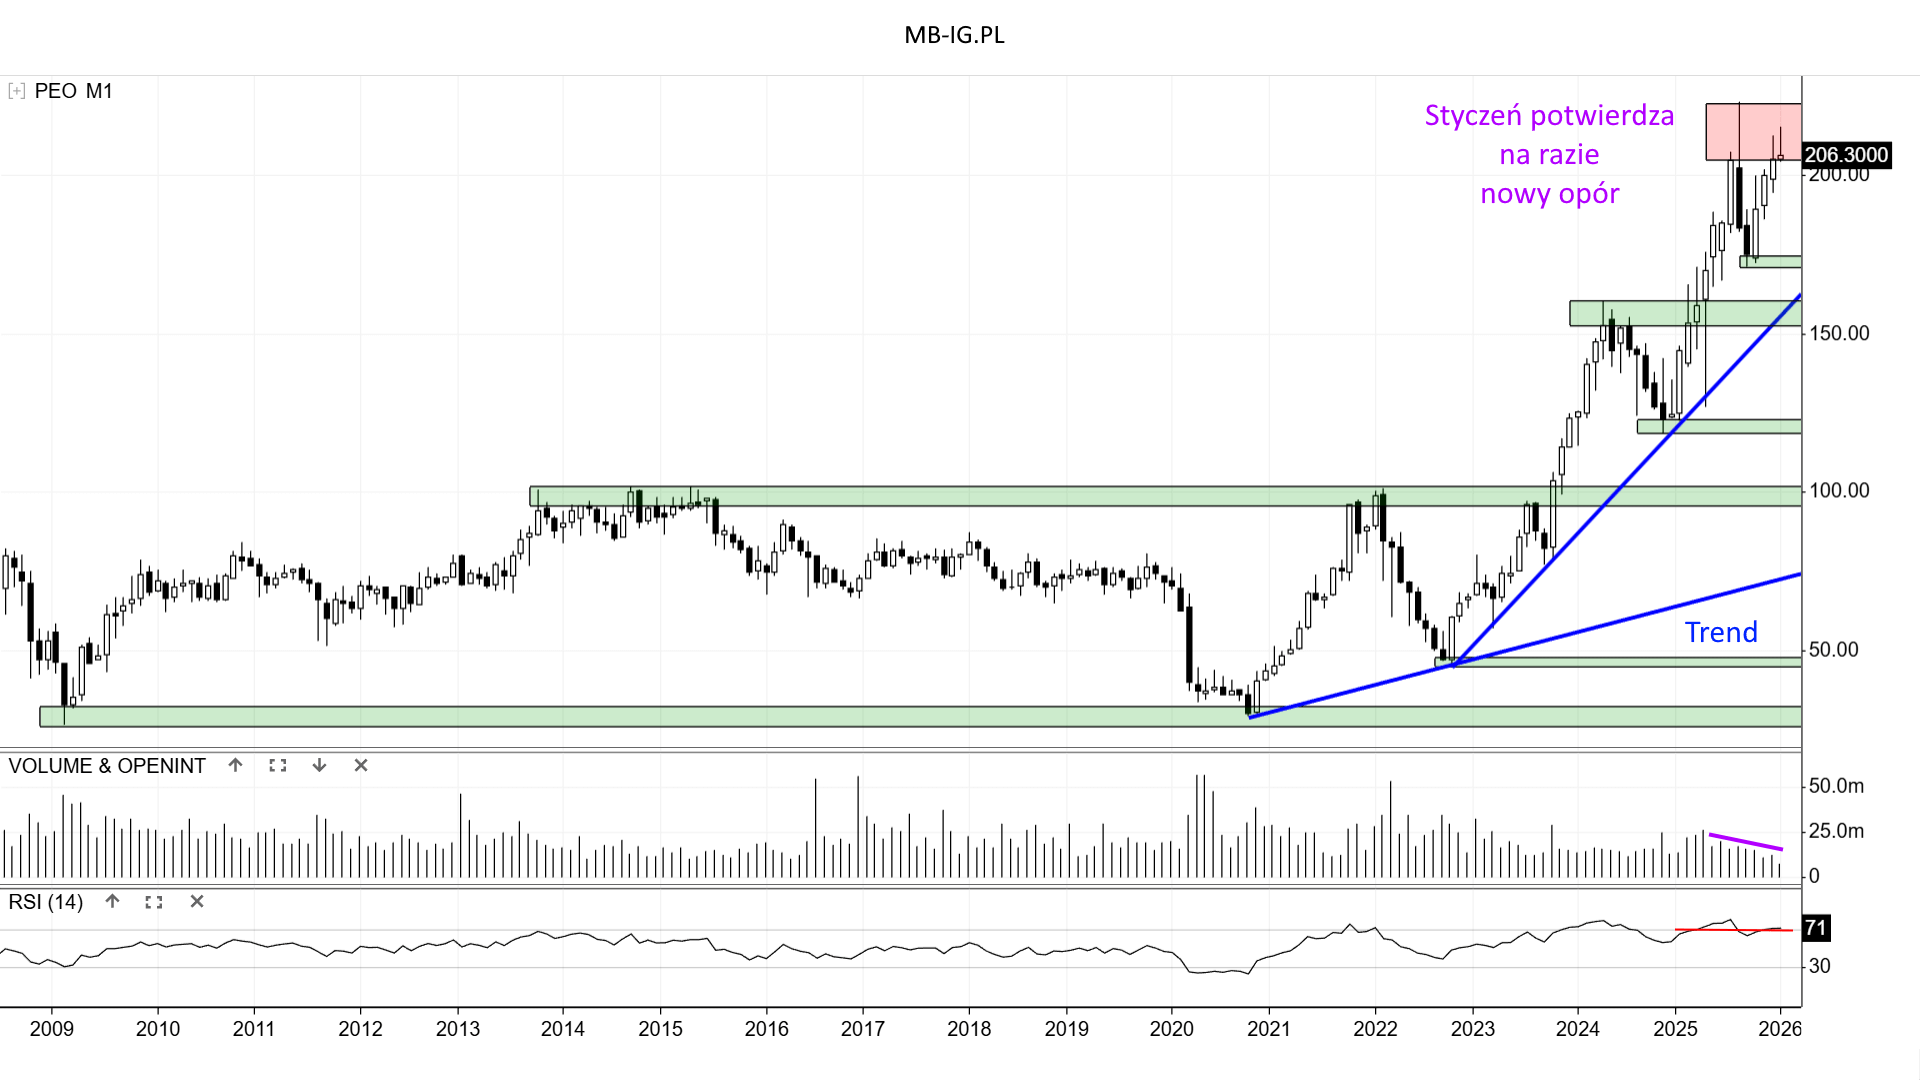The width and height of the screenshot is (1920, 1080).
Task: Maximize the VOLUME & OPENINT pane
Action: coord(278,765)
